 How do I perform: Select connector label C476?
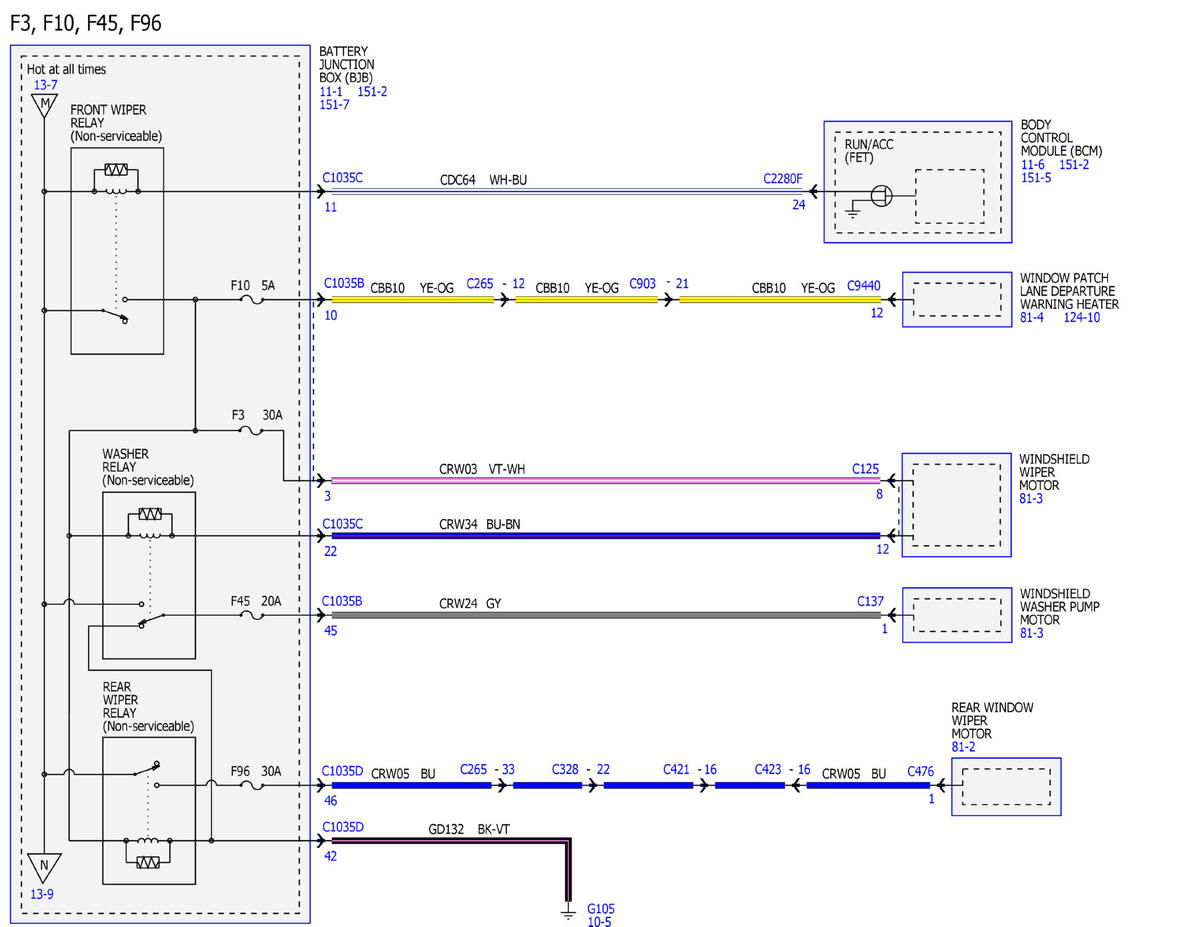[921, 772]
